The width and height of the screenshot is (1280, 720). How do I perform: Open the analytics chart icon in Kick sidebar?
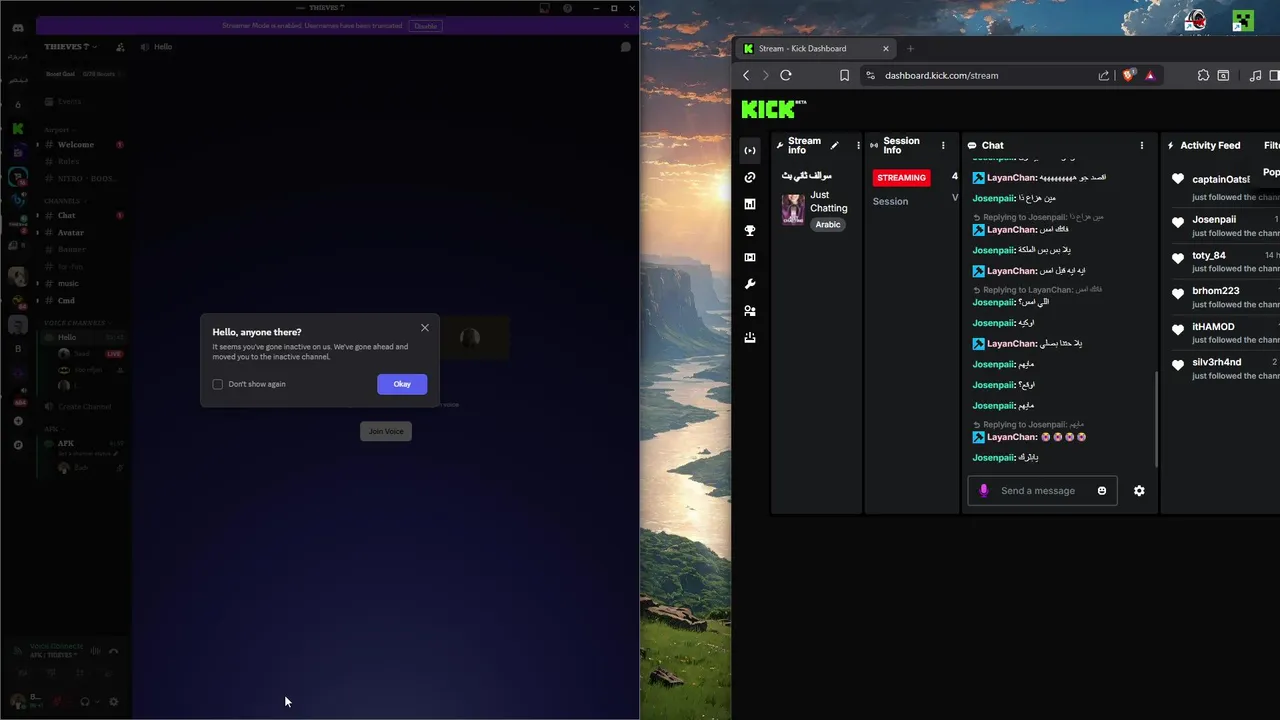pos(750,204)
